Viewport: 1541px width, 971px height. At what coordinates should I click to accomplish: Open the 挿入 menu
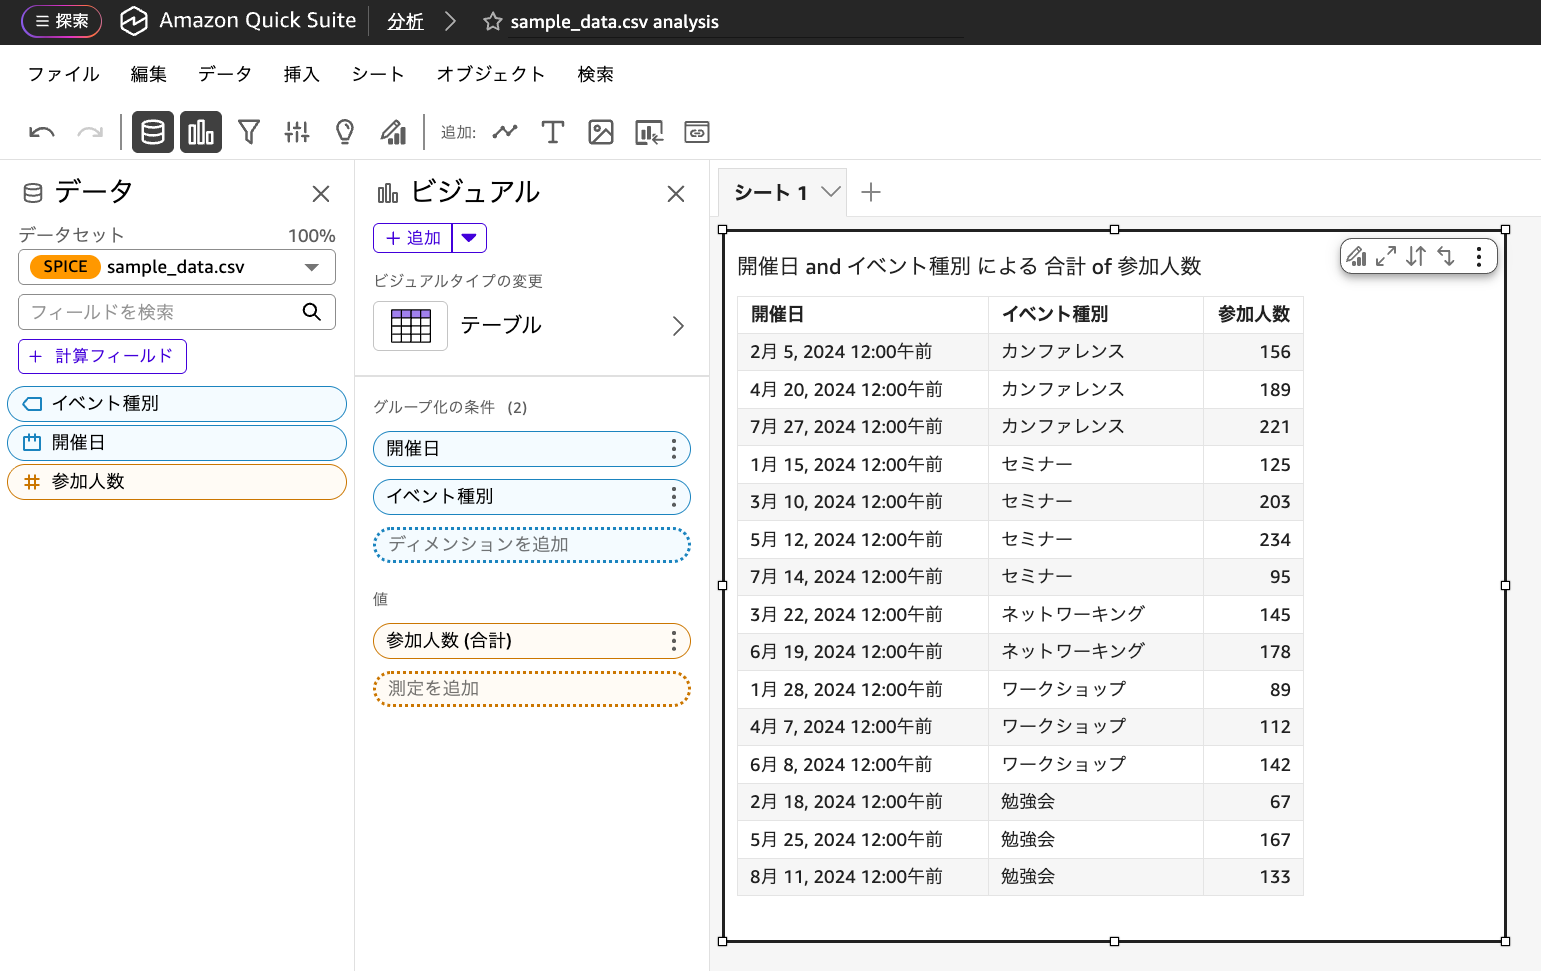pos(301,73)
